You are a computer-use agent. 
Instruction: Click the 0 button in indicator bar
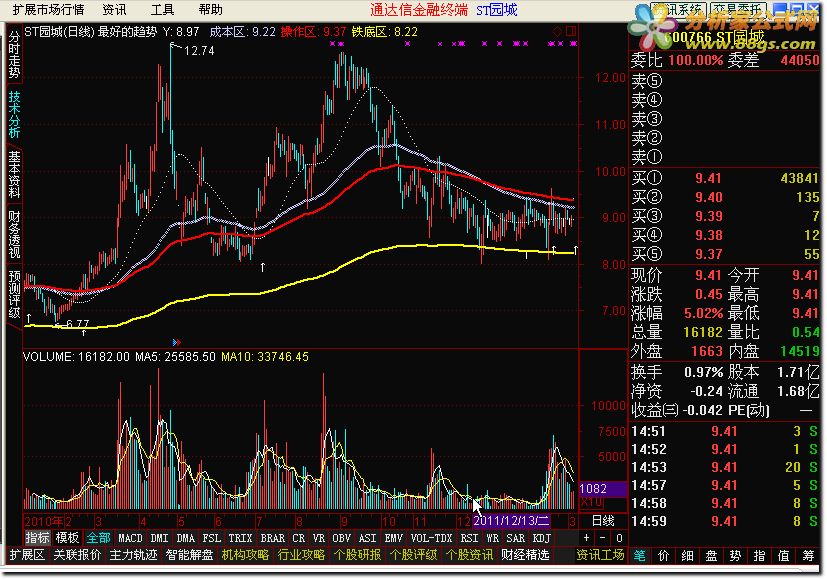pyautogui.click(x=619, y=538)
